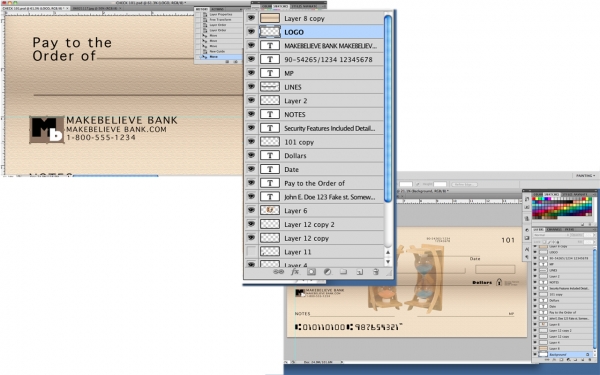Click the square dock icon beside the small Layers panel
Image resolution: width=600 pixels, height=375 pixels.
527,238
